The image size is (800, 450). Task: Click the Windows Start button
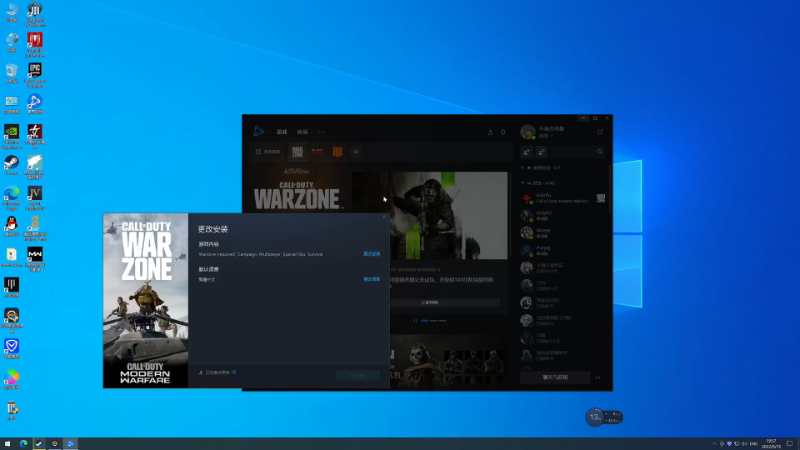point(8,444)
